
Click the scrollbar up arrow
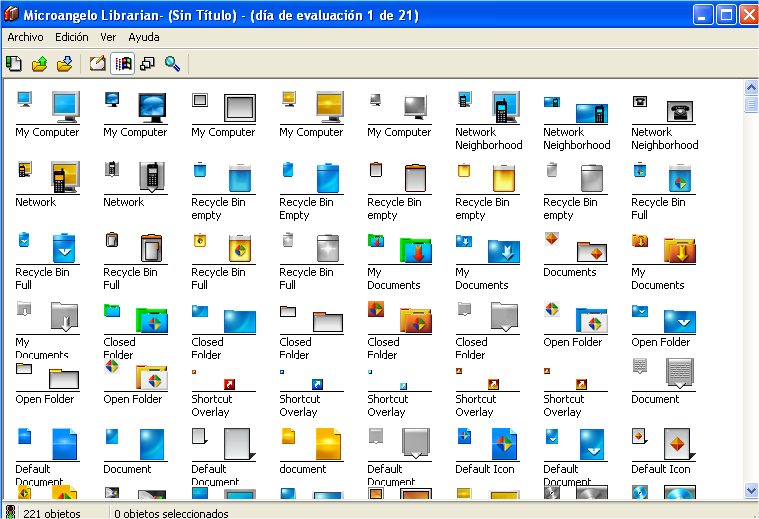pos(751,88)
